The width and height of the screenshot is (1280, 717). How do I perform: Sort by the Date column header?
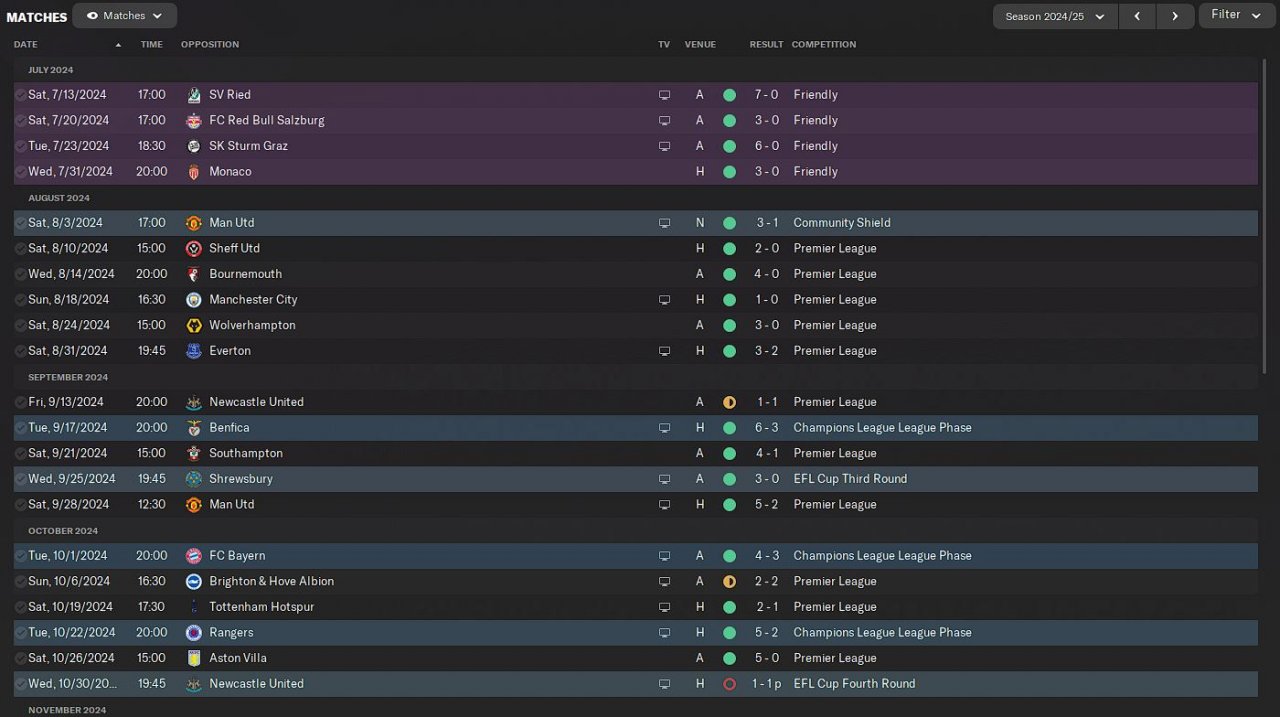[26, 44]
